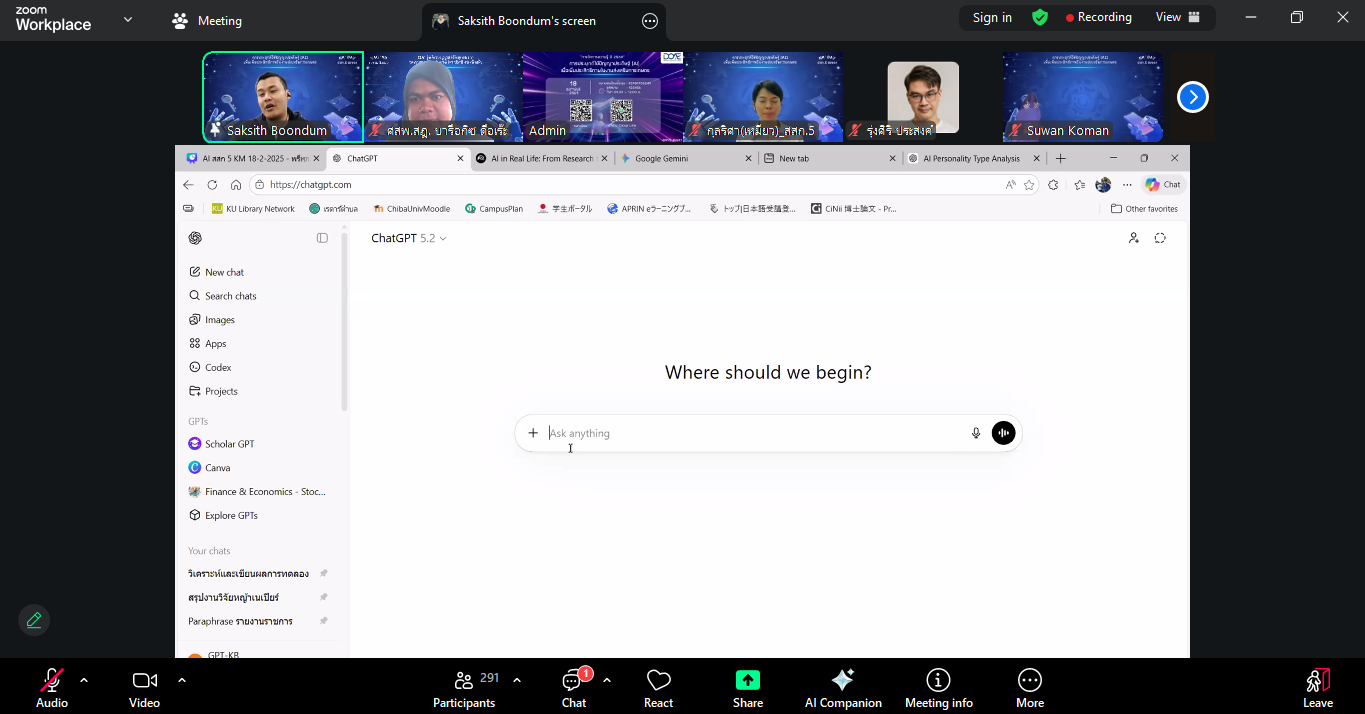
Task: Open the Paraphrase รายงานราชการ chat
Action: (x=240, y=622)
